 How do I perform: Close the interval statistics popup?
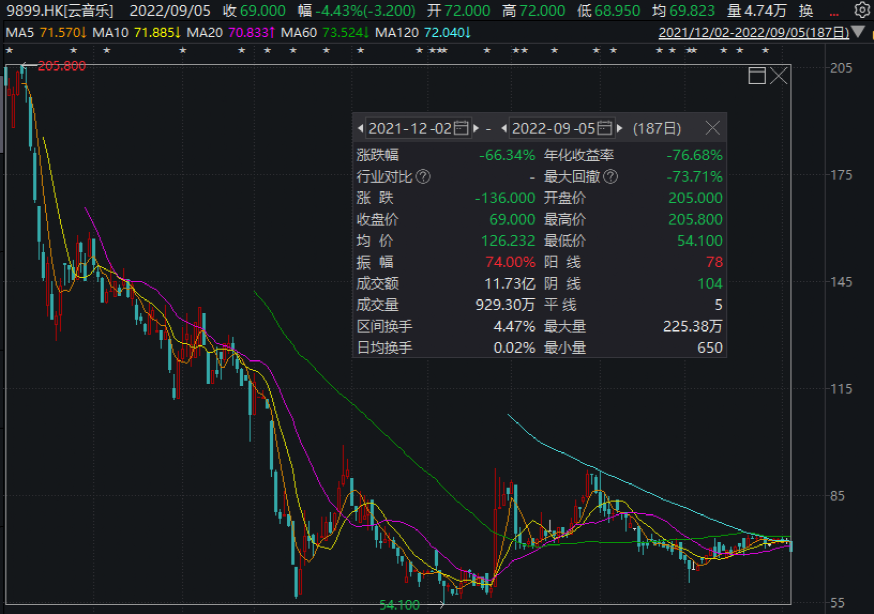(x=712, y=128)
